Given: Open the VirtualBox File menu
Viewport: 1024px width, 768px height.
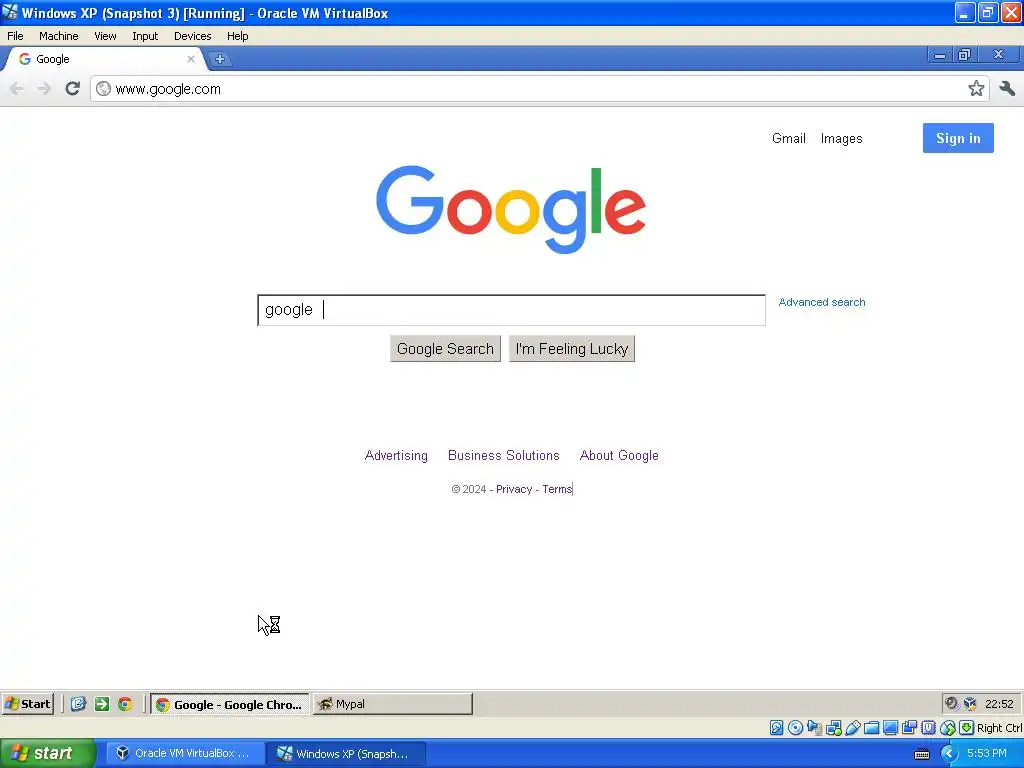Looking at the screenshot, I should (x=15, y=36).
